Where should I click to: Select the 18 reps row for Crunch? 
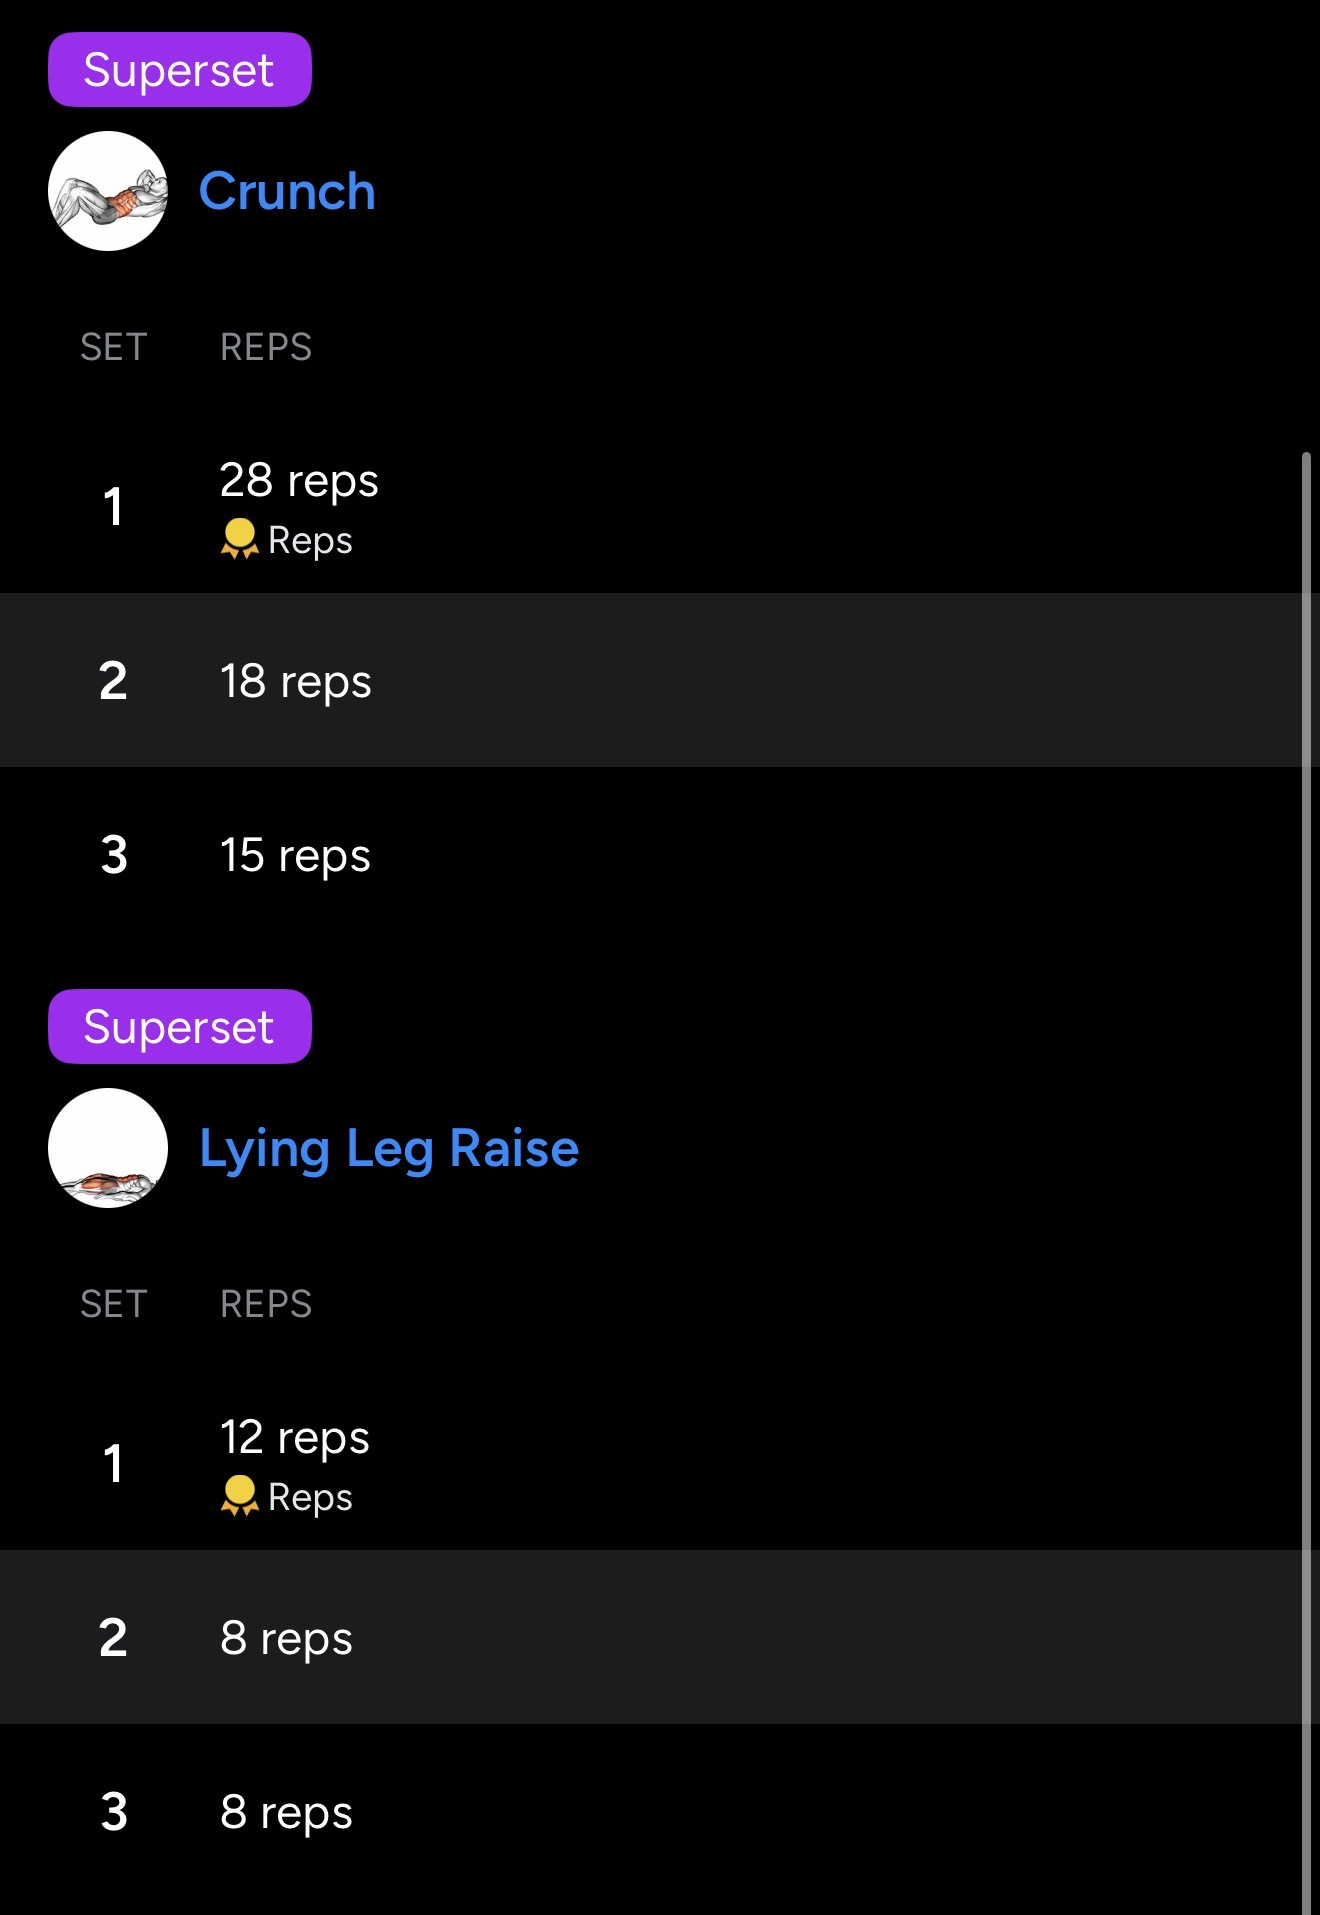point(296,681)
